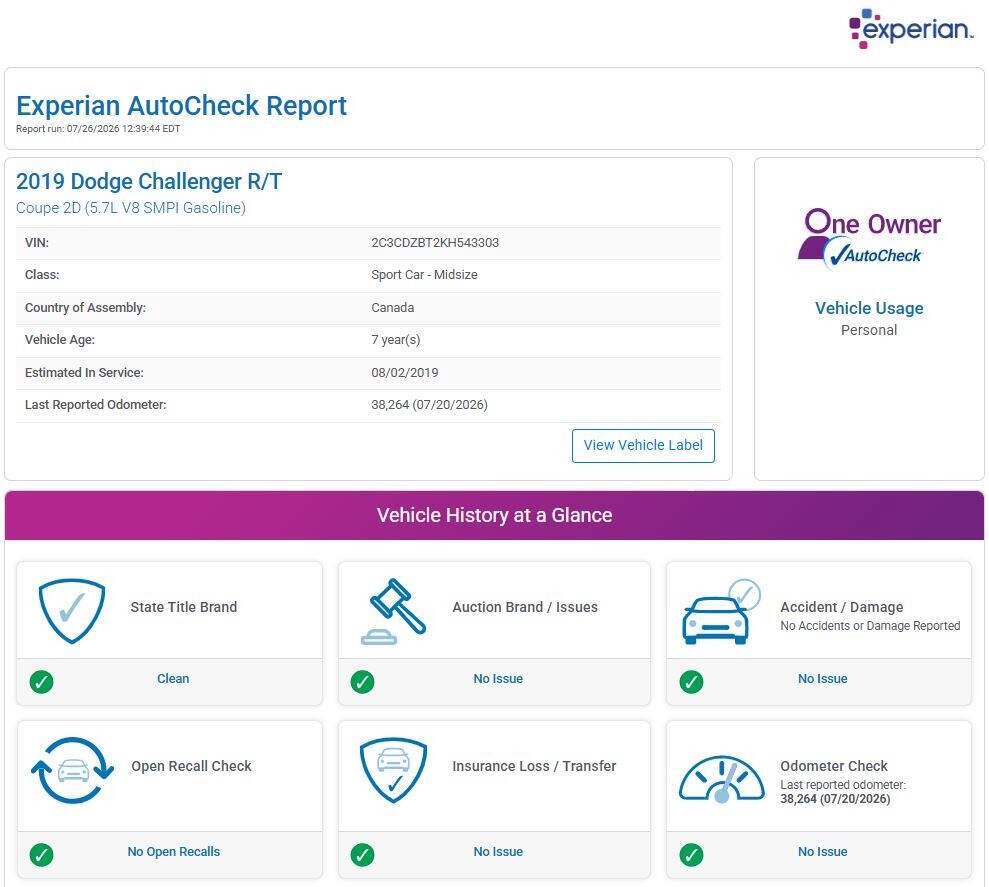Click the One Owner AutoCheck badge
This screenshot has height=887, width=989.
coord(869,239)
